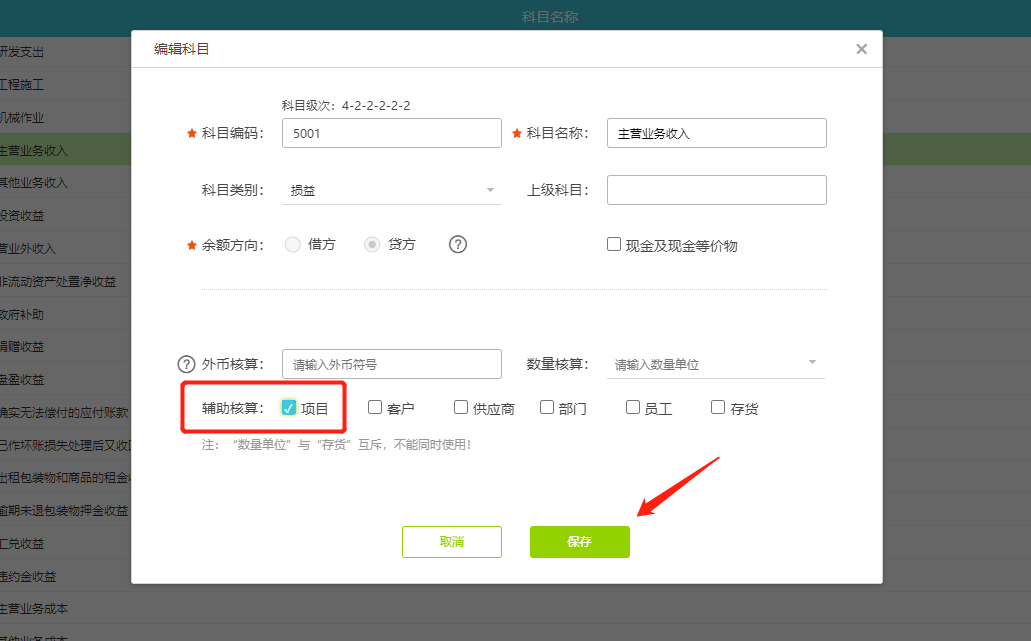The image size is (1031, 641).
Task: Toggle the 现金及现金等价物 checkbox
Action: [614, 244]
